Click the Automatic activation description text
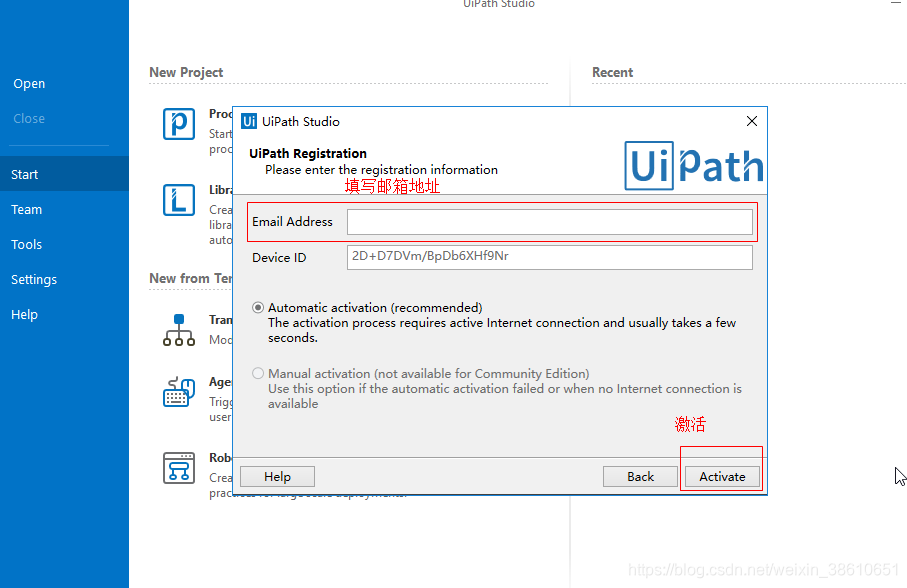The width and height of the screenshot is (907, 588). click(502, 330)
